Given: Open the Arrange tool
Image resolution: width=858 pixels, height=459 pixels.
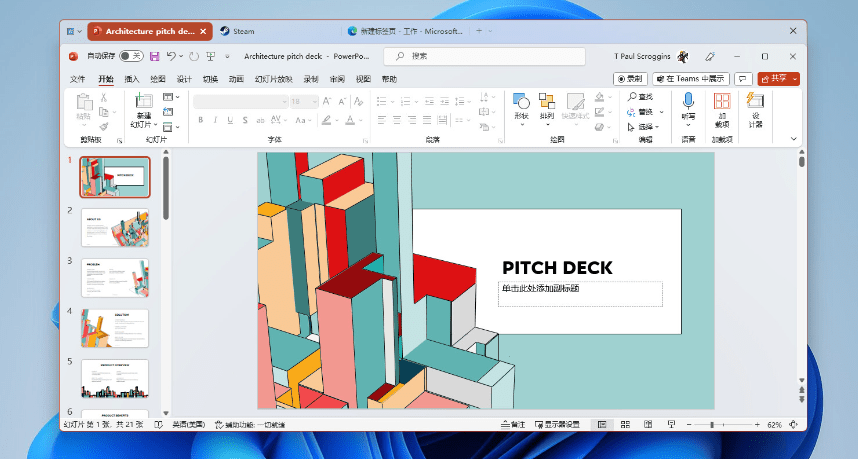Looking at the screenshot, I should [547, 101].
